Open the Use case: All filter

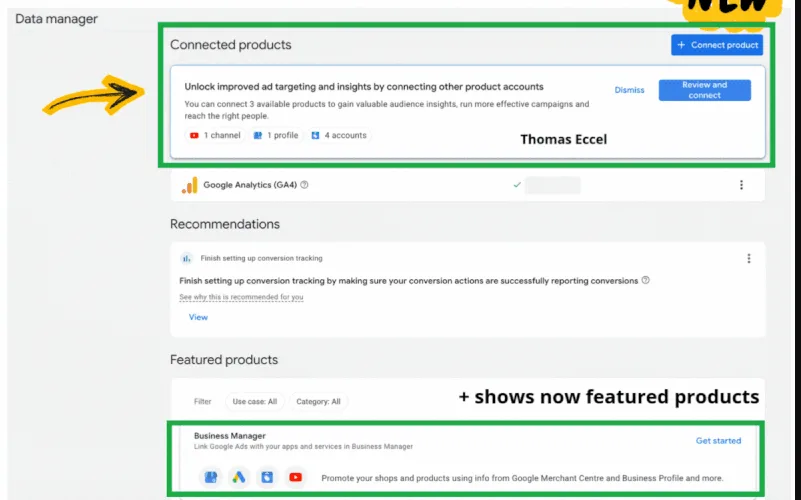254,401
